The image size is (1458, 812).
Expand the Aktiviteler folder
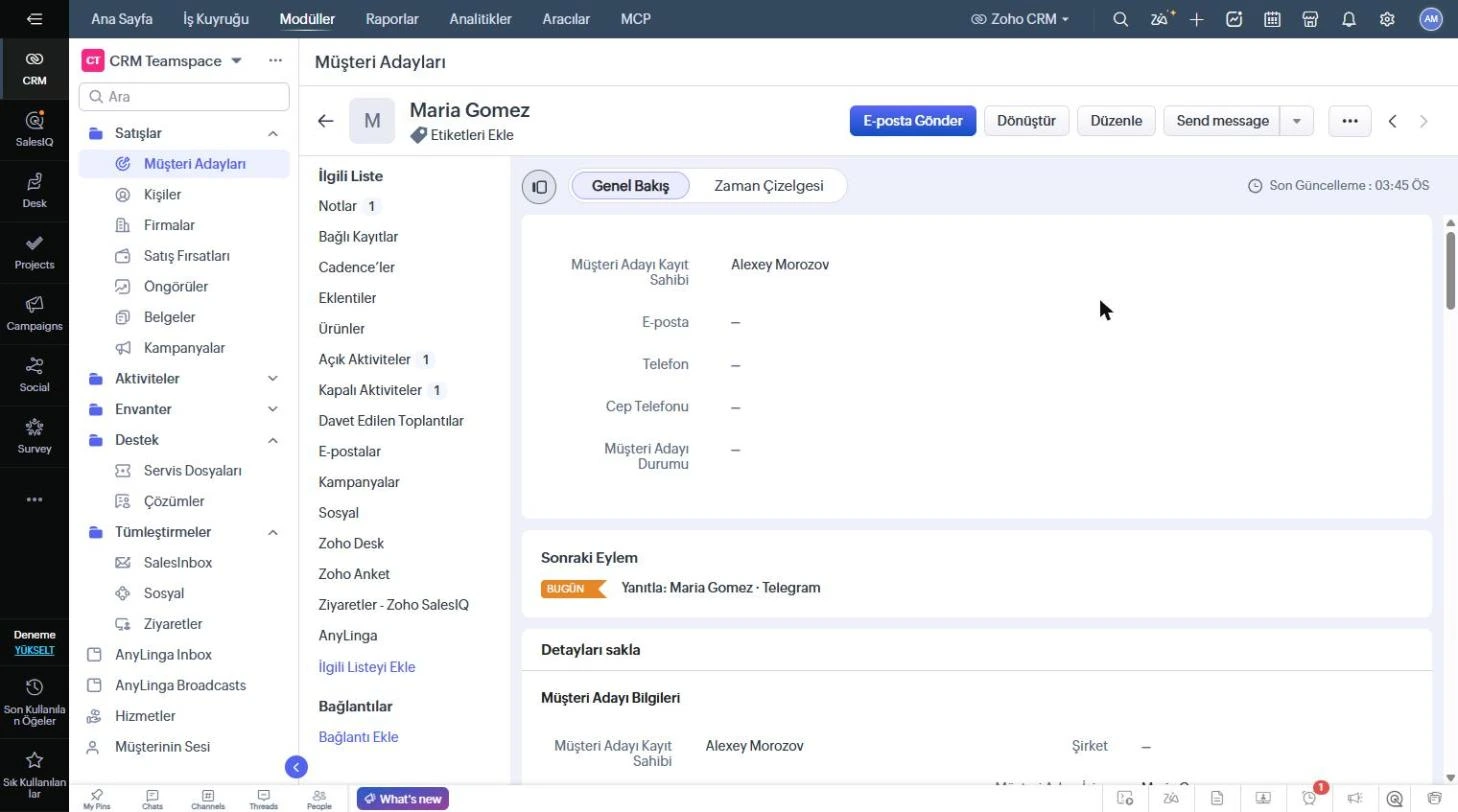click(273, 379)
